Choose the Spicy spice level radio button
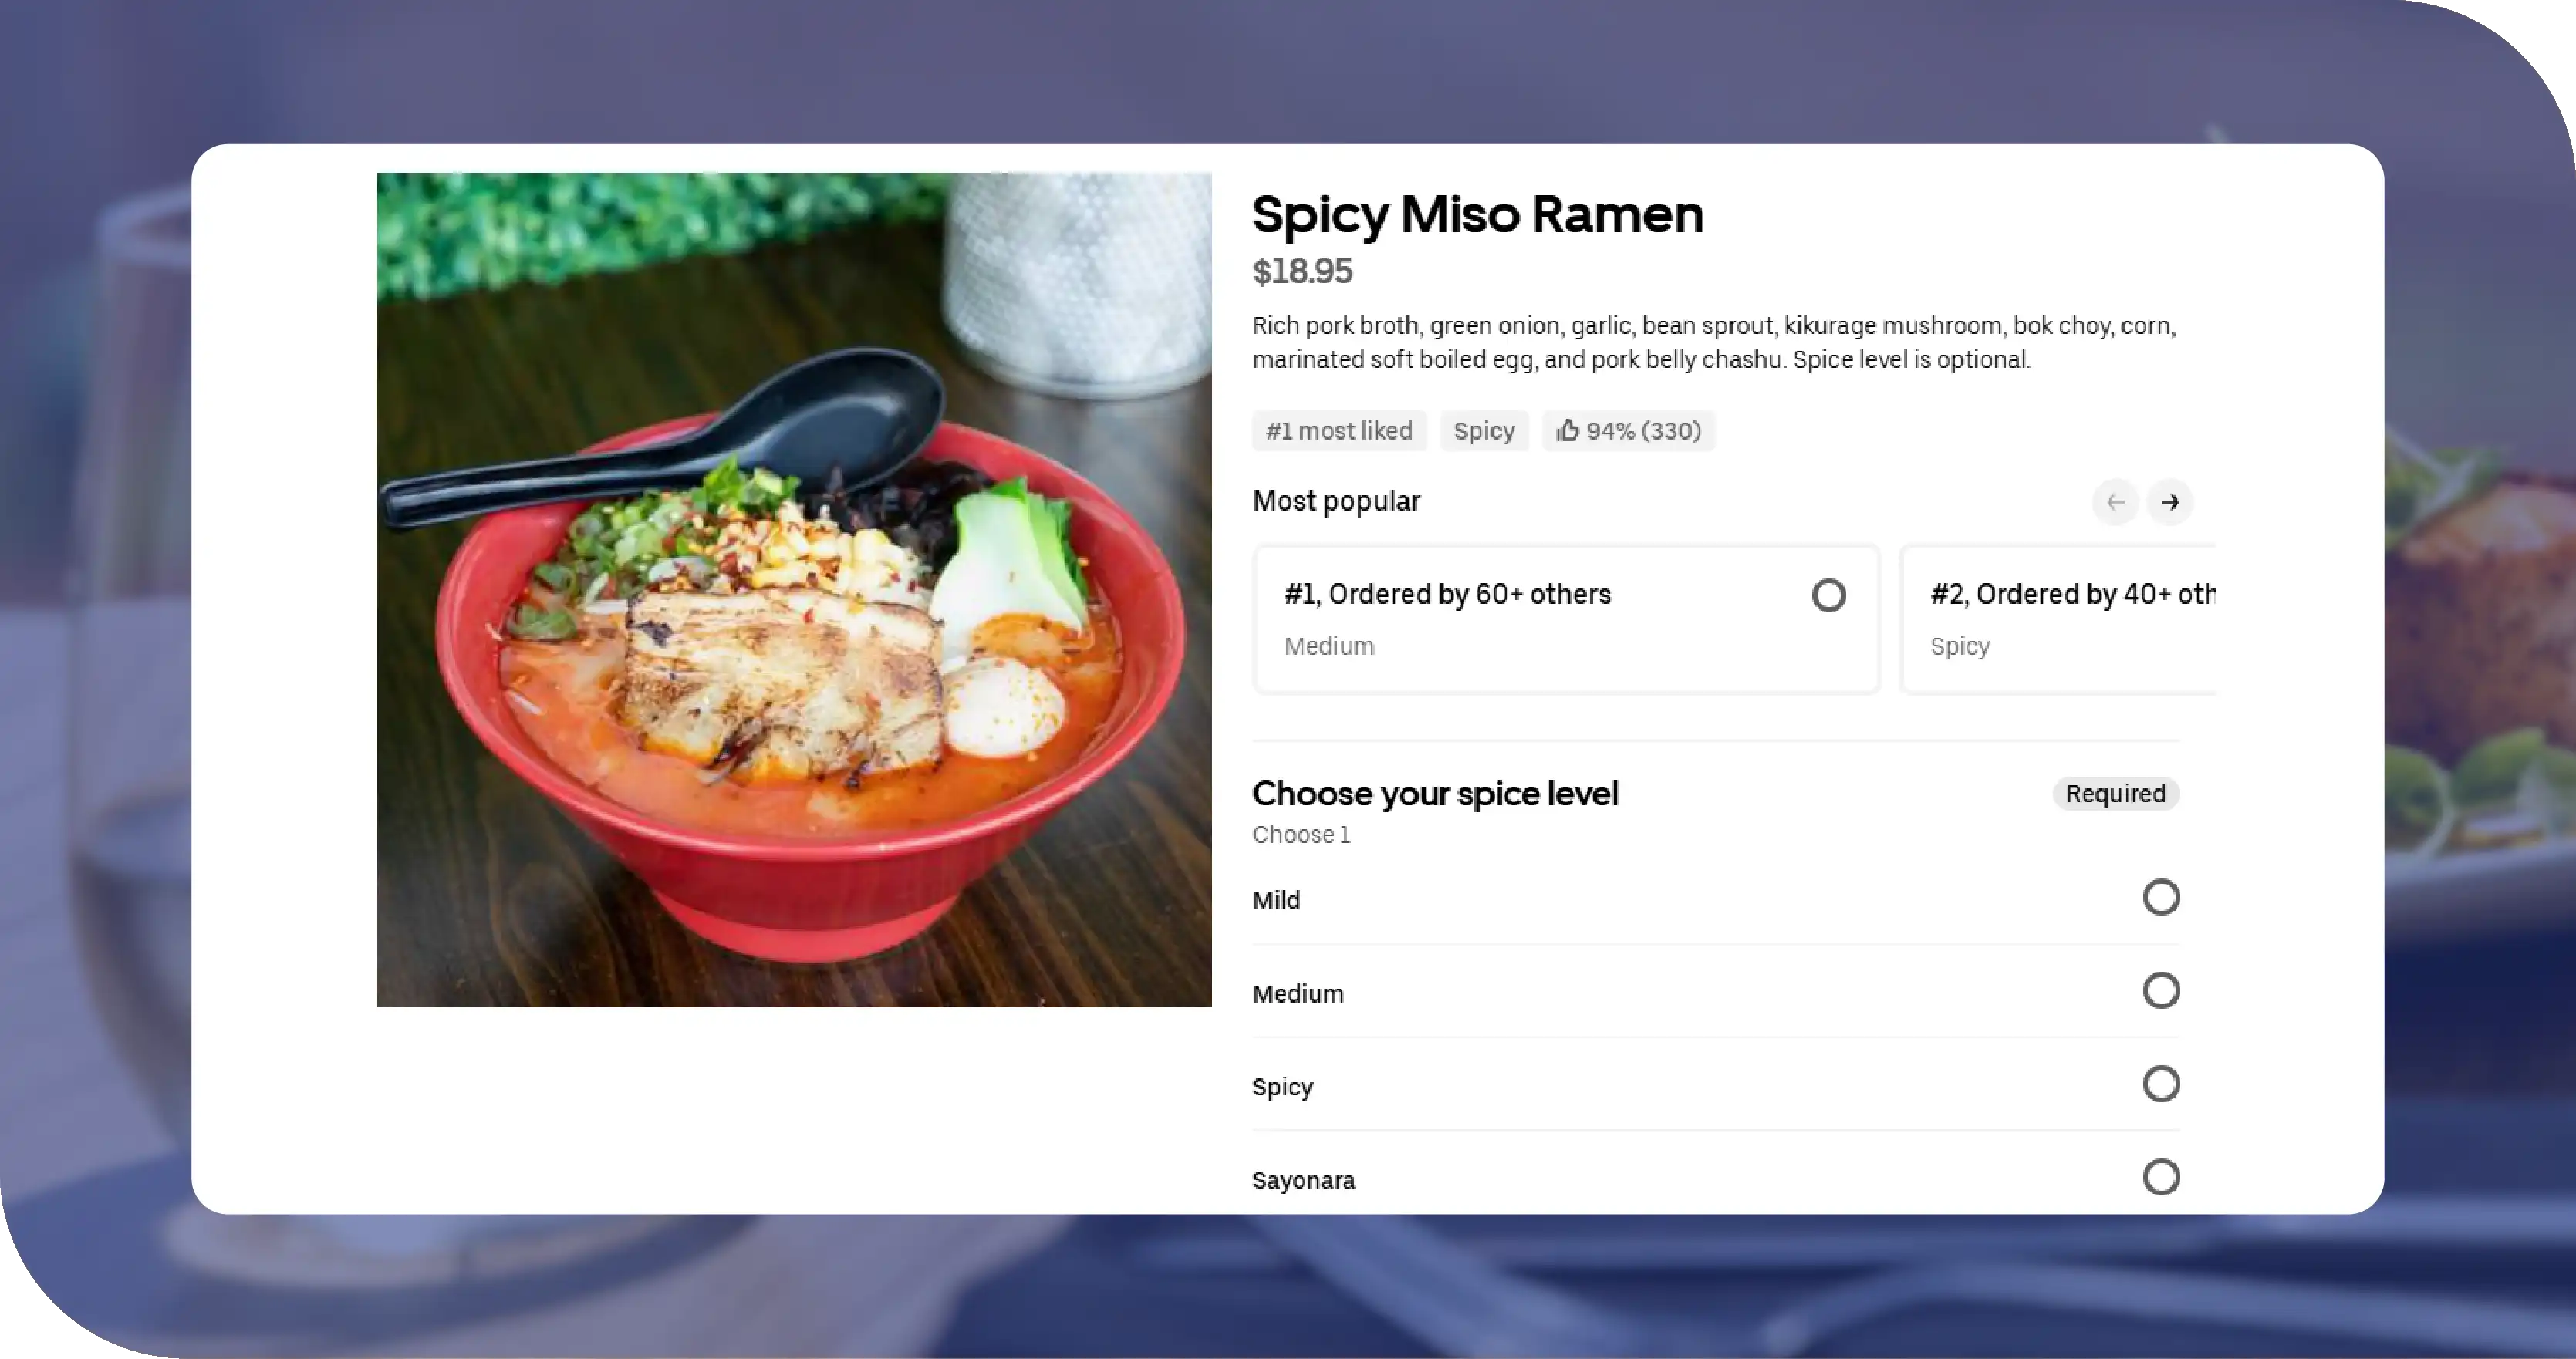Screen dimensions: 2576x1359 click(x=2161, y=1084)
